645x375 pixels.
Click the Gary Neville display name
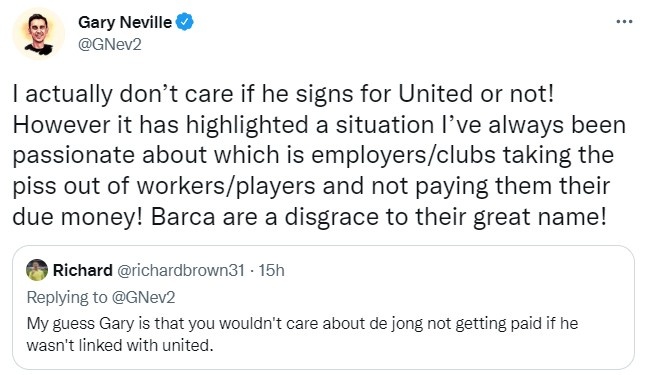125,22
